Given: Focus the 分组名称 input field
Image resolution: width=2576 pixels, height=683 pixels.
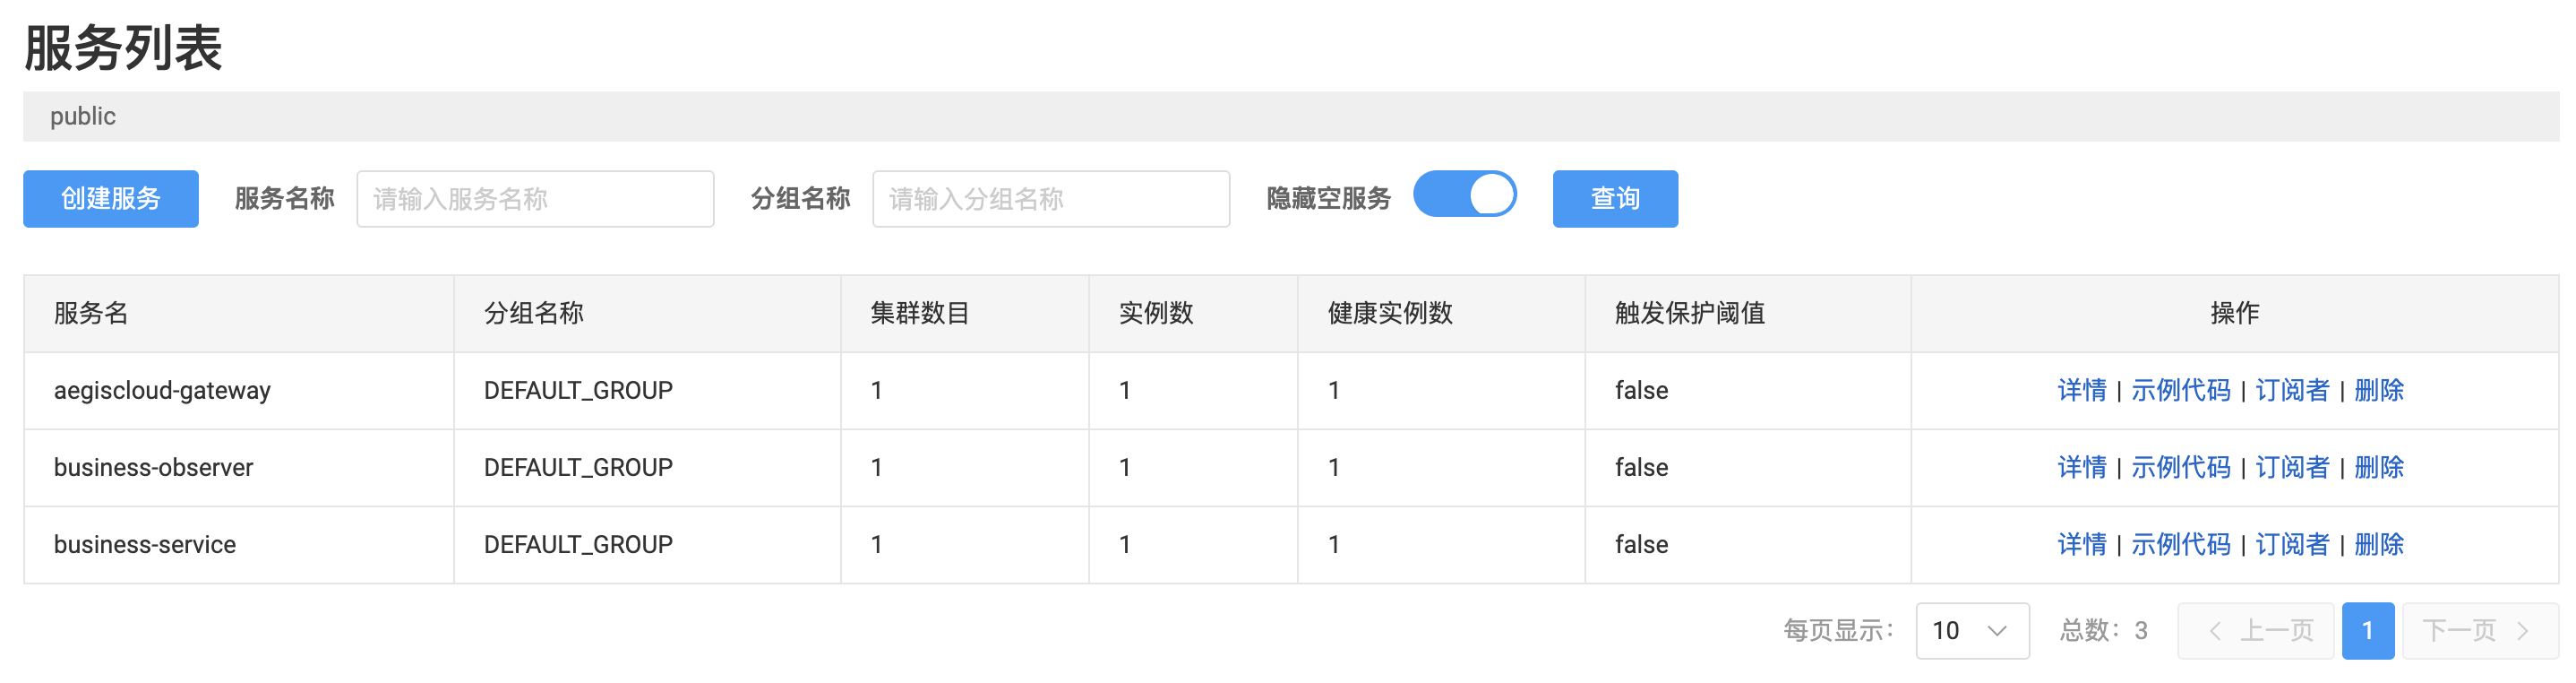Looking at the screenshot, I should pyautogui.click(x=1050, y=199).
